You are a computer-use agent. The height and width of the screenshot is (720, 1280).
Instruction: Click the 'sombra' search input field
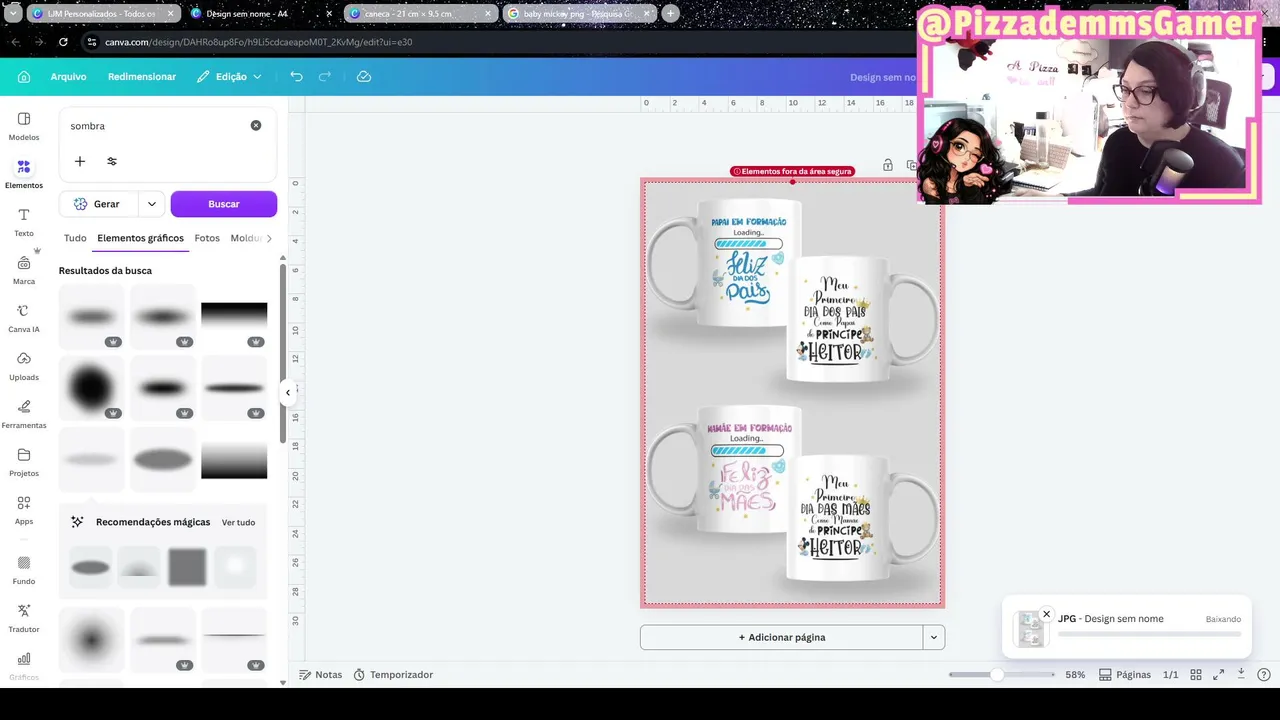click(158, 126)
